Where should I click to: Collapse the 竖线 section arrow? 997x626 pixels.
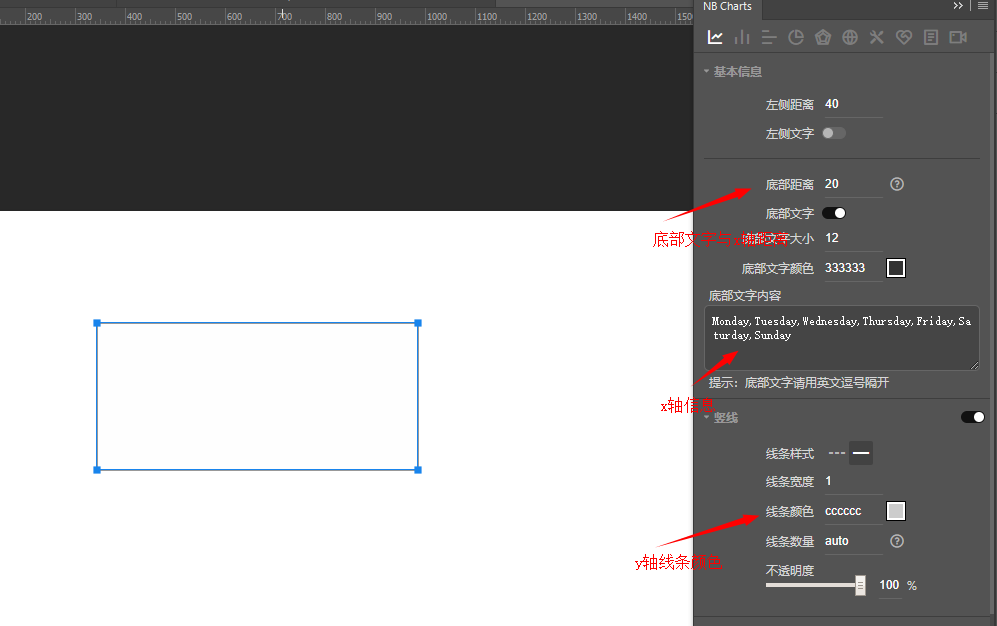point(706,418)
